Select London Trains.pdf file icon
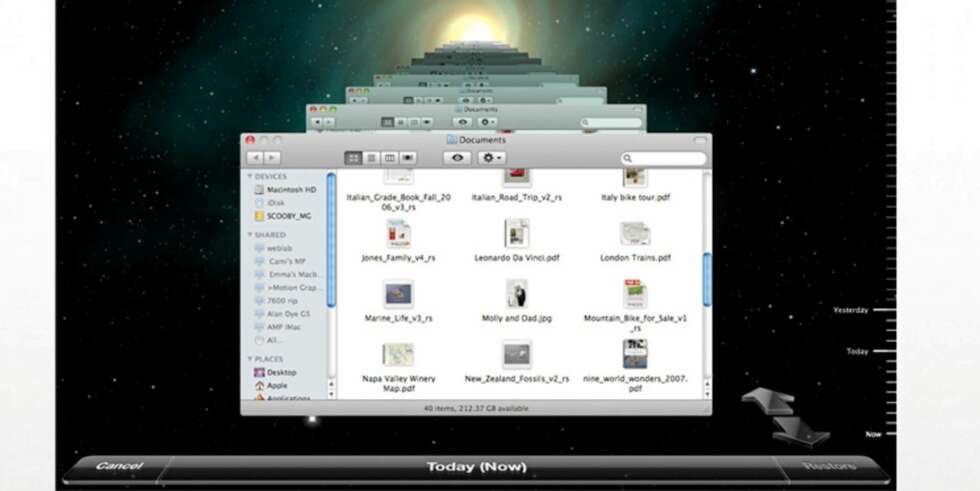This screenshot has height=491, width=980. click(x=635, y=234)
